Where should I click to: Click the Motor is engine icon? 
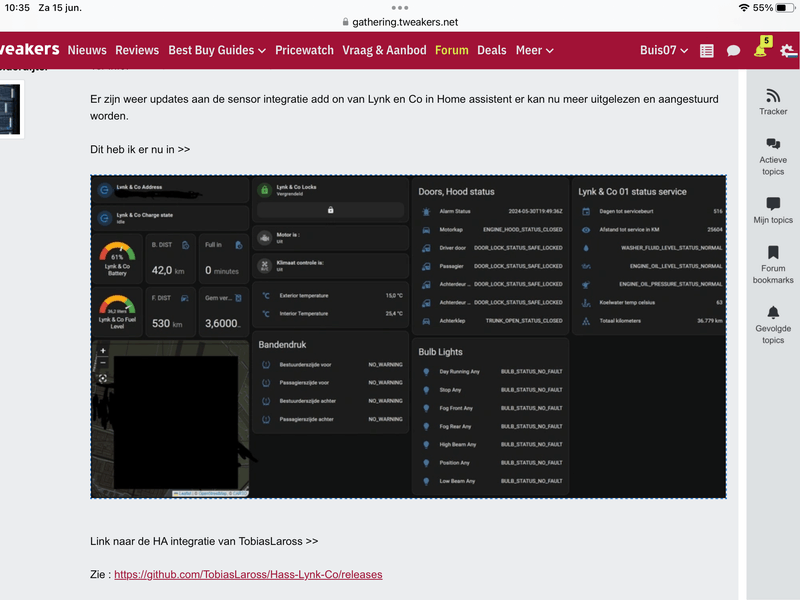264,238
